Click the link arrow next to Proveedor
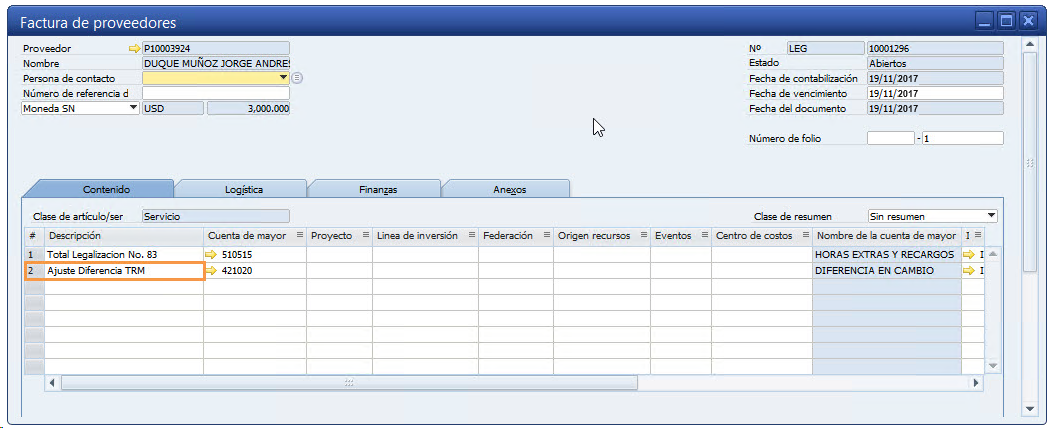1049x428 pixels. pyautogui.click(x=135, y=48)
